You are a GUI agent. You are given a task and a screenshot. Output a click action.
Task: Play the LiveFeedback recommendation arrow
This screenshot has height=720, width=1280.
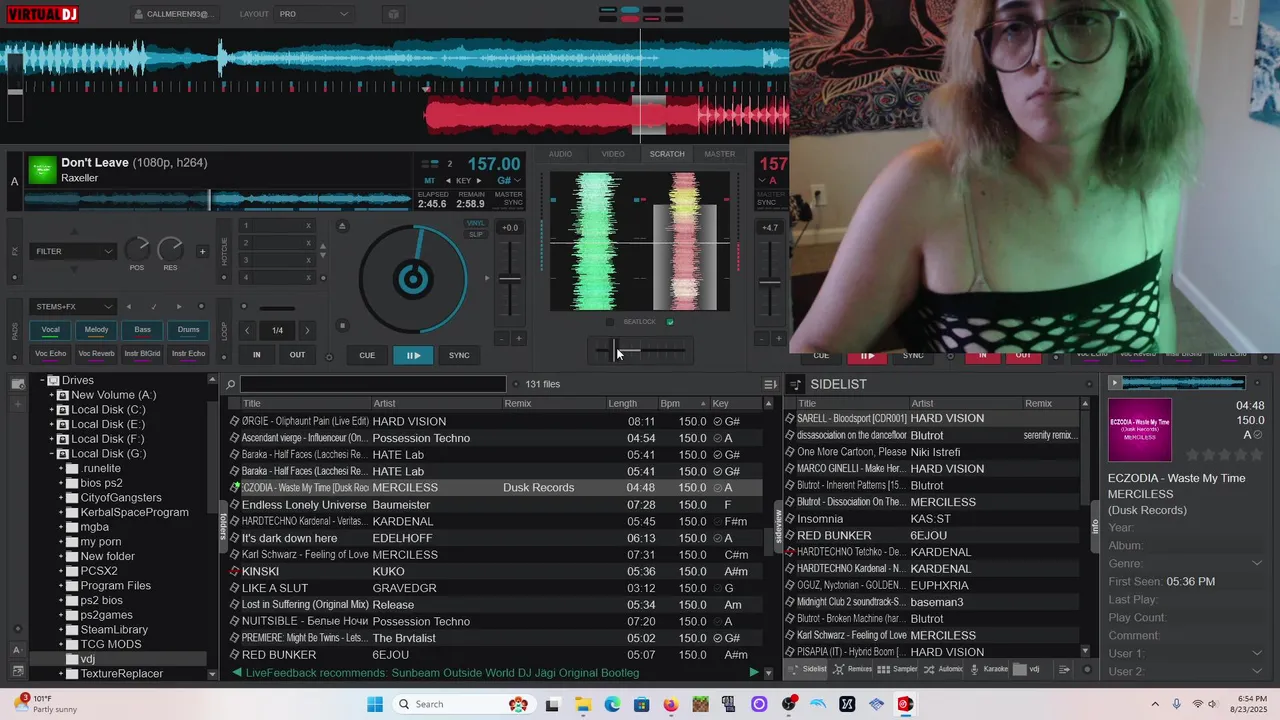click(754, 672)
